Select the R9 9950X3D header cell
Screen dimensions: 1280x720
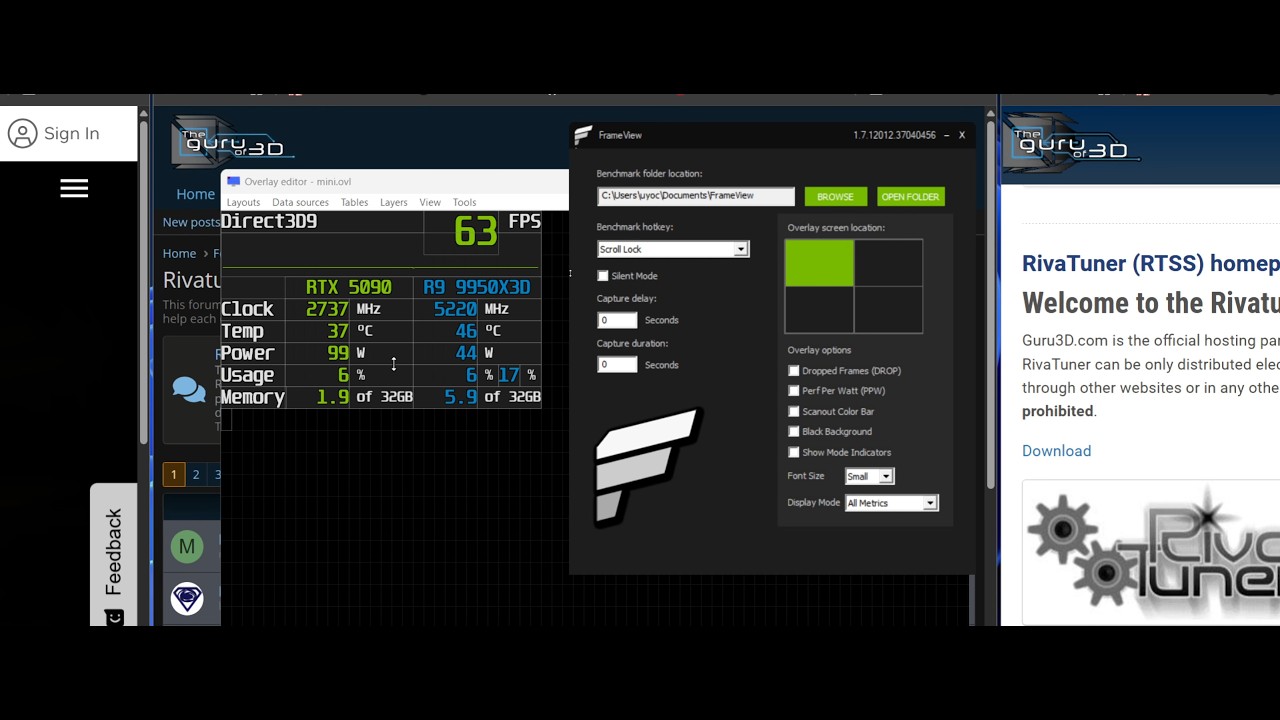(x=476, y=287)
